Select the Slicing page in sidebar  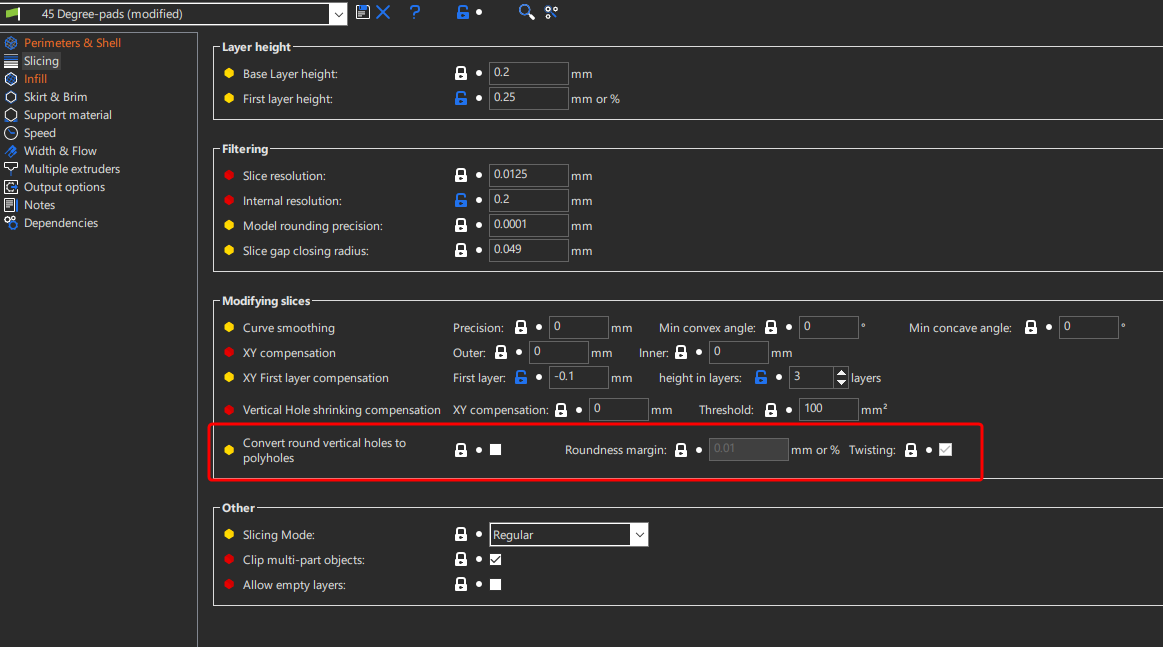tap(41, 61)
